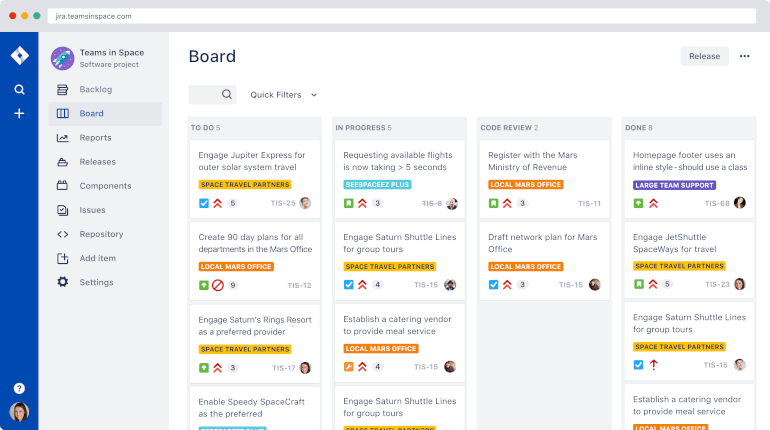Screen dimensions: 770x430
Task: Expand the Quick Filters dropdown
Action: [283, 95]
